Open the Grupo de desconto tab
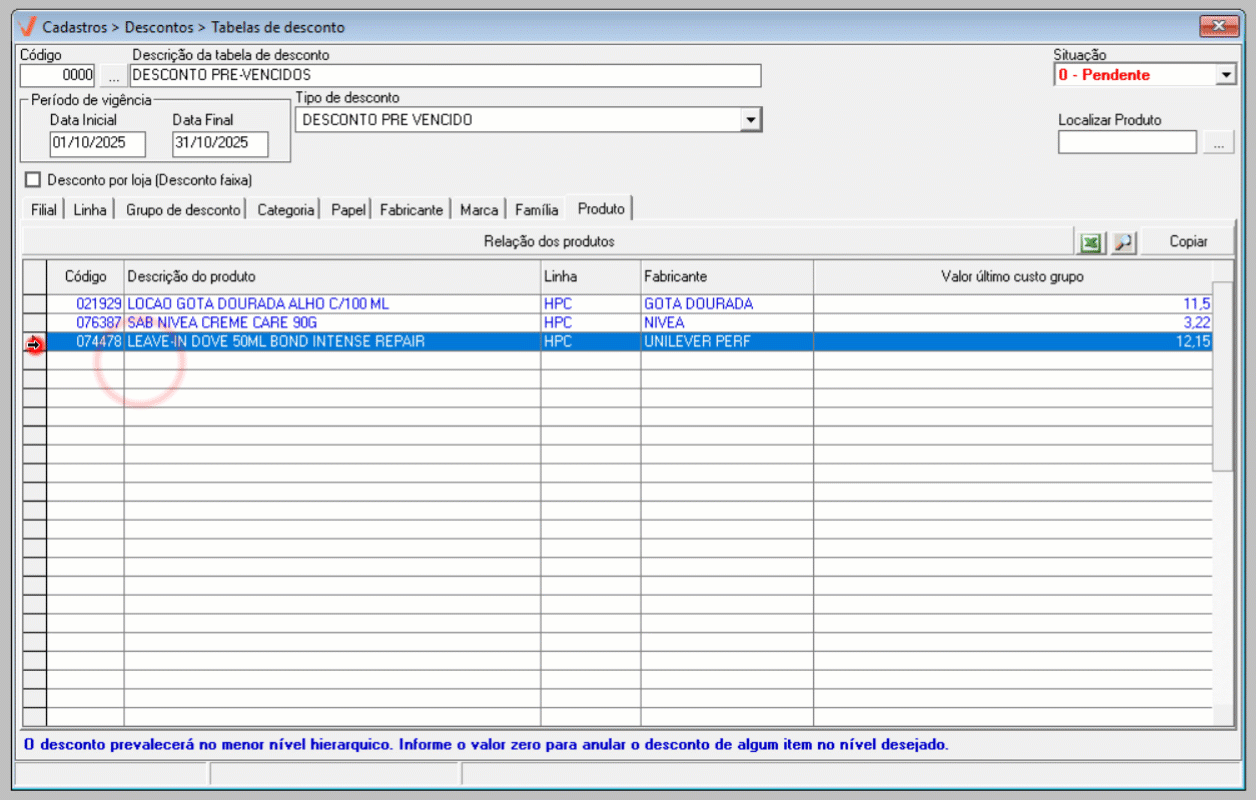1256x800 pixels. pos(183,210)
